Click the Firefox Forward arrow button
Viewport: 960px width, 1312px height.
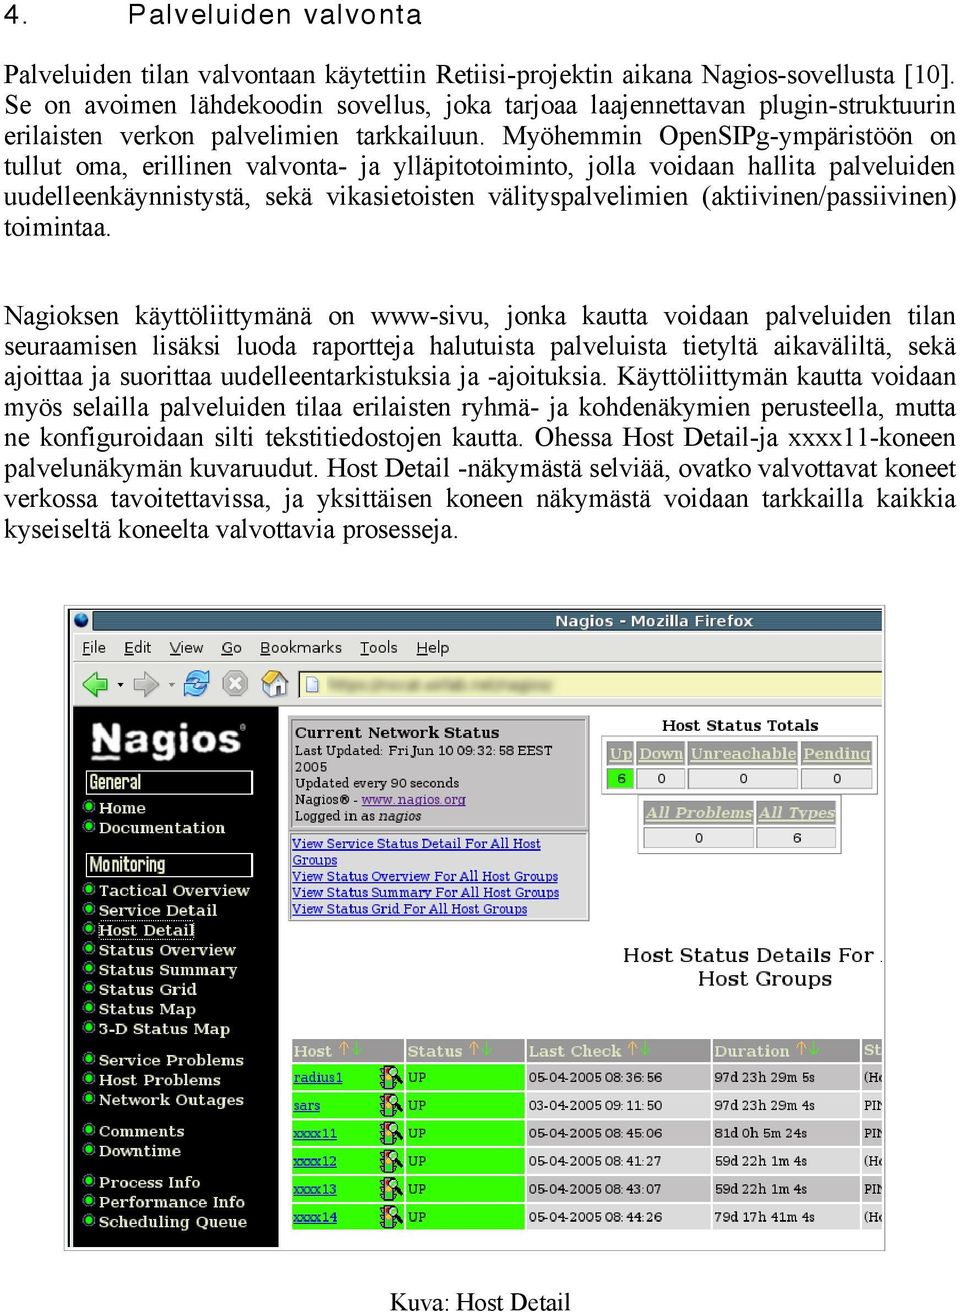point(146,684)
